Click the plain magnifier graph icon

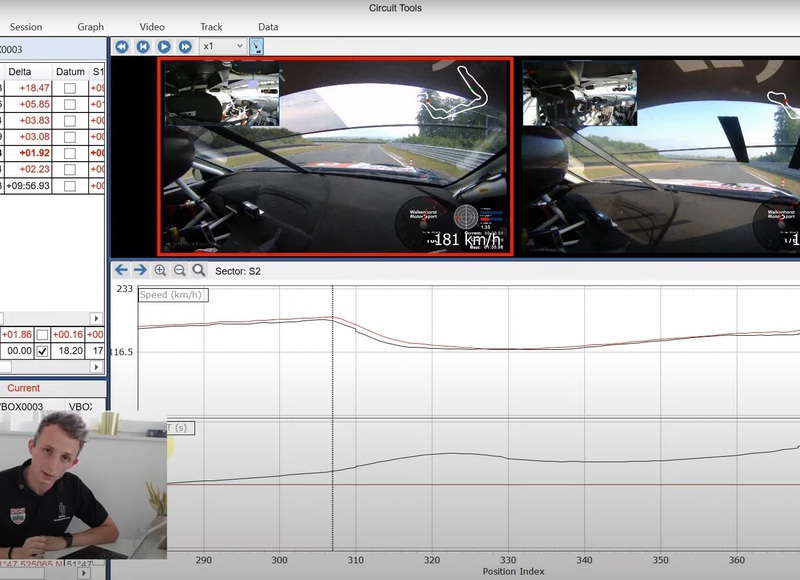click(199, 270)
